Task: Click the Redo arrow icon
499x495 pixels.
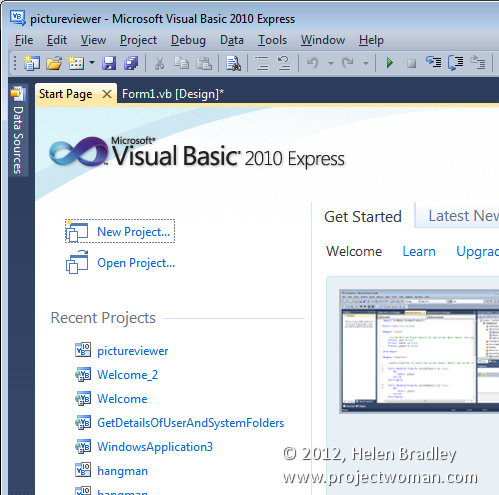Action: pos(348,63)
